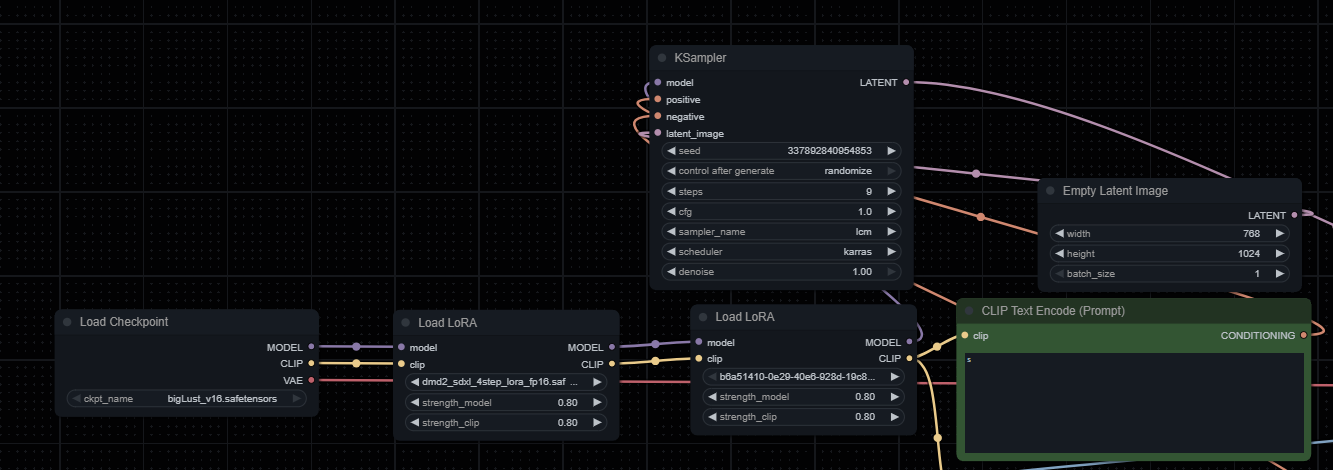Screen dimensions: 1333x470
Task: Click the dmd2 Load LoRA model input socket
Action: coord(400,347)
